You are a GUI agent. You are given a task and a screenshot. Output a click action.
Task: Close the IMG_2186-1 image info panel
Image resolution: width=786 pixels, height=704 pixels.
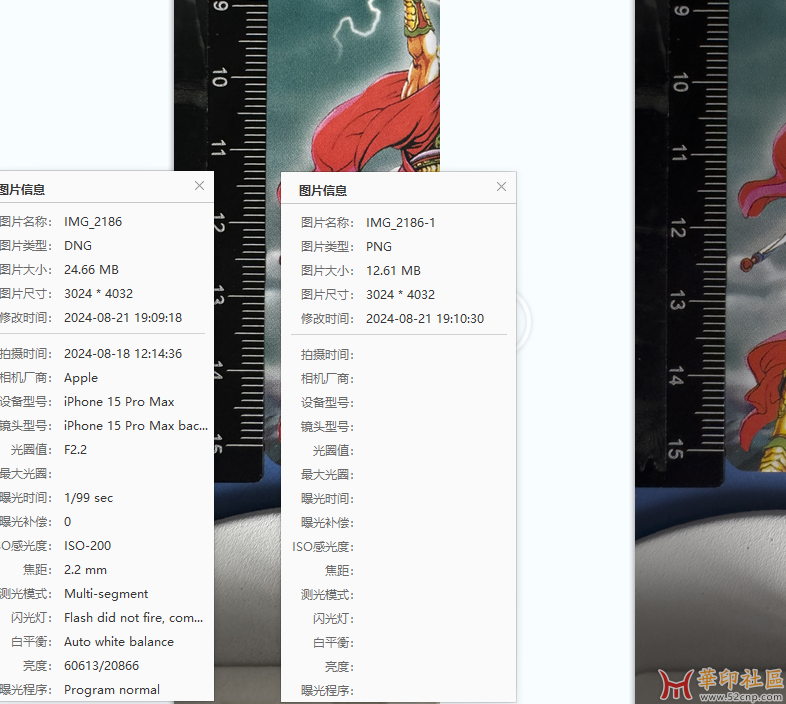[x=501, y=187]
